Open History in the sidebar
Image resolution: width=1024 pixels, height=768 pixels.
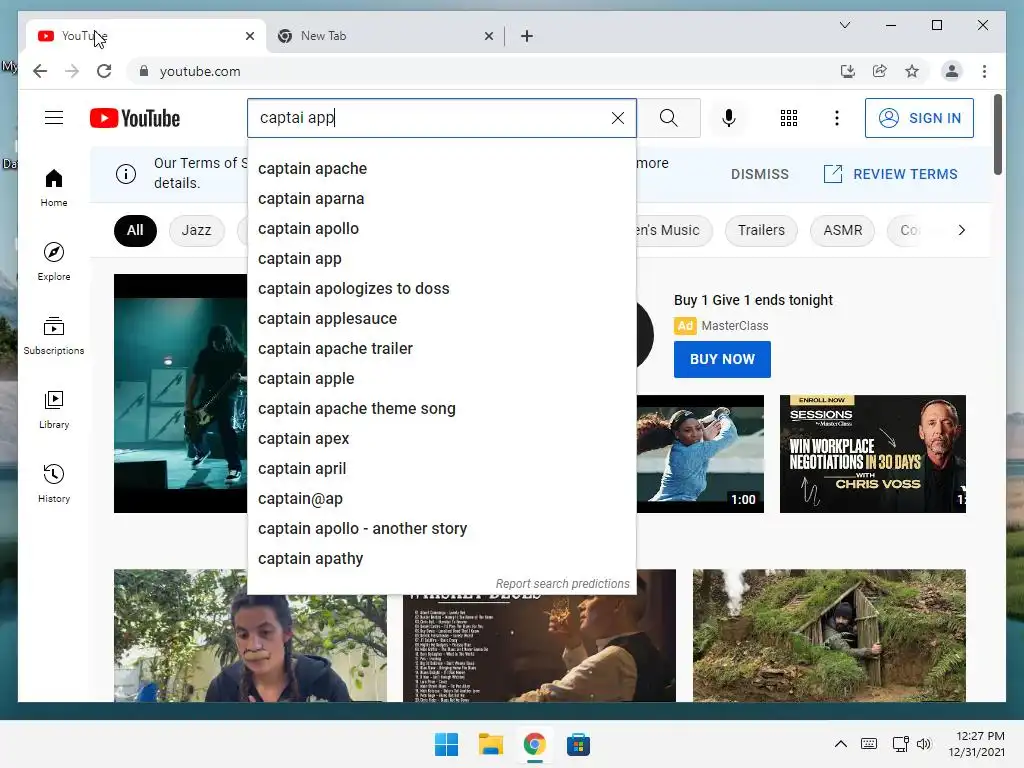54,483
